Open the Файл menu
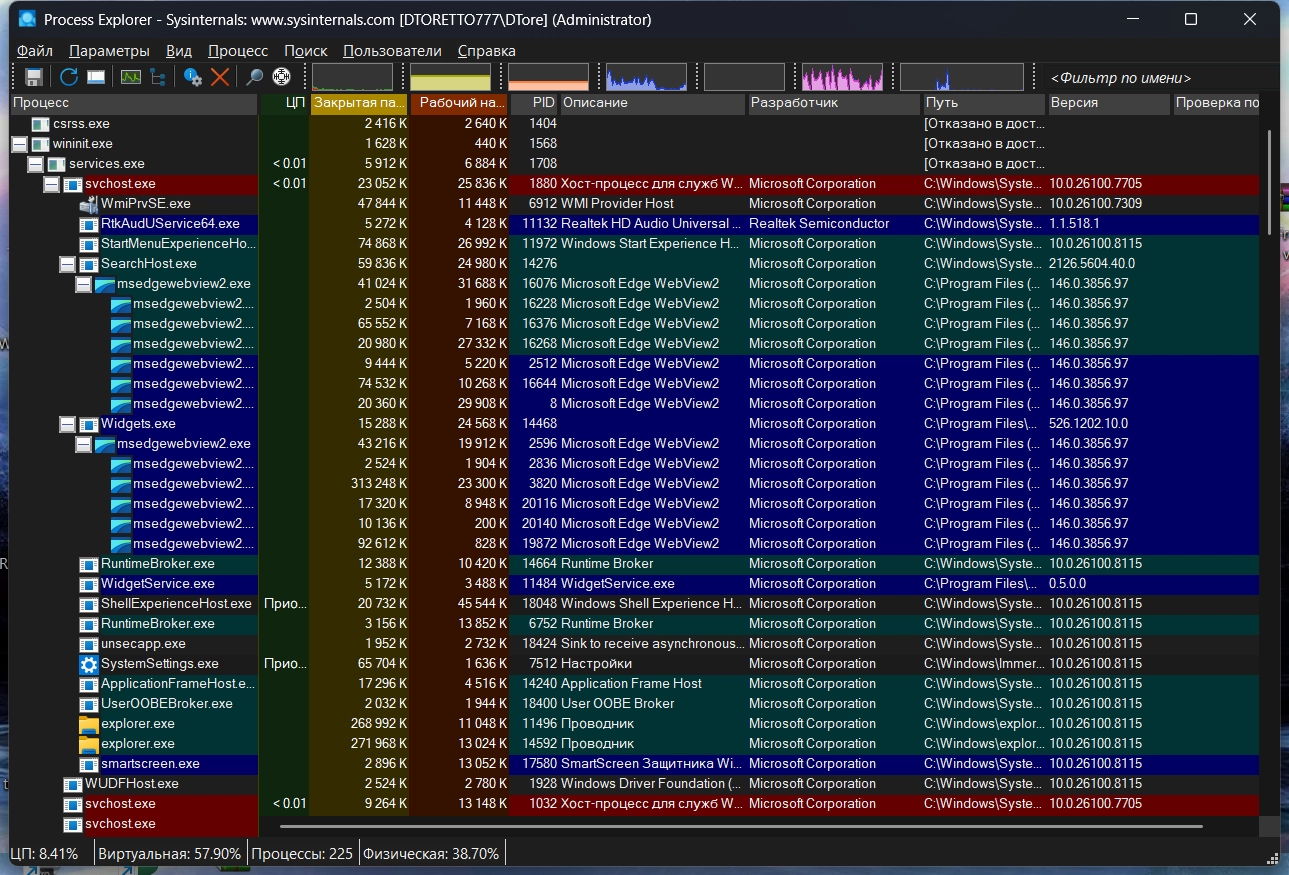Screen dimensions: 1289x875 tap(35, 51)
